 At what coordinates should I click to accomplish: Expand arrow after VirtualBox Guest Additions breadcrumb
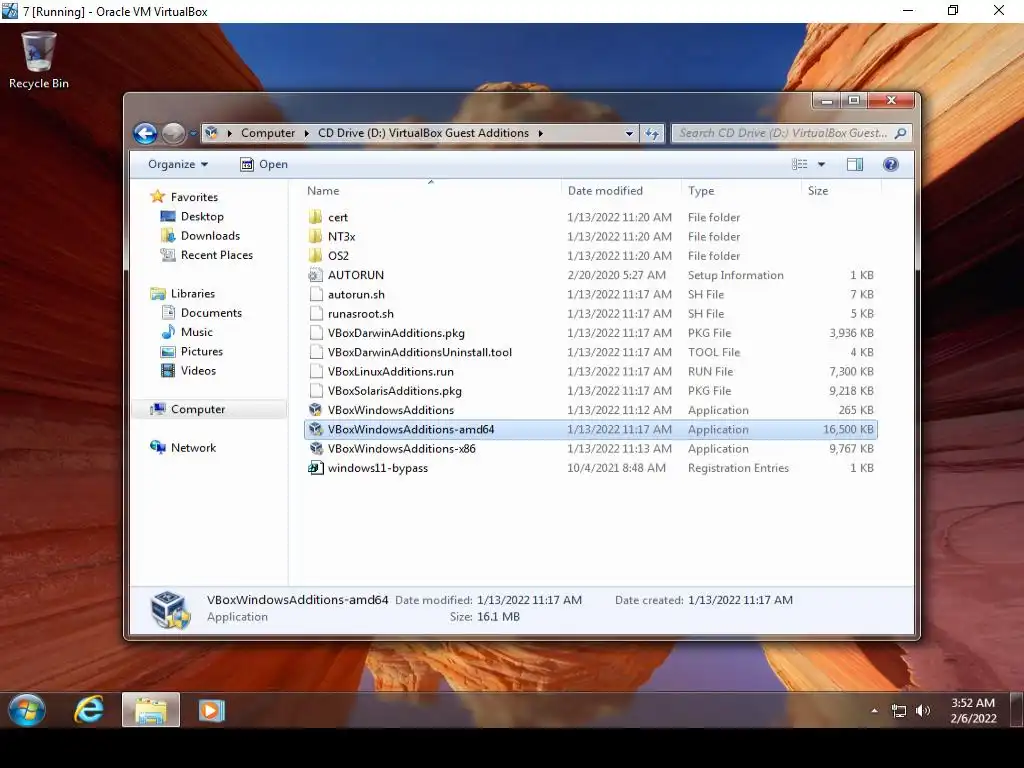pyautogui.click(x=541, y=133)
